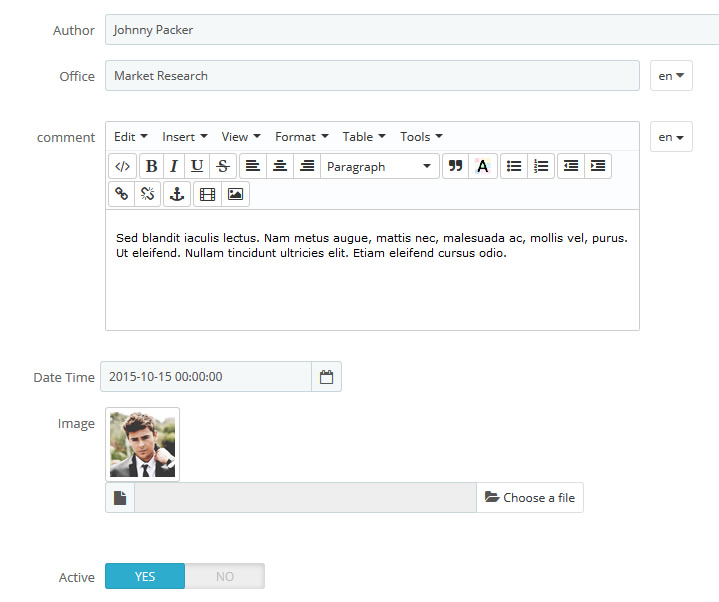Open the comment language 'en' dropdown
This screenshot has width=719, height=602.
(x=671, y=137)
